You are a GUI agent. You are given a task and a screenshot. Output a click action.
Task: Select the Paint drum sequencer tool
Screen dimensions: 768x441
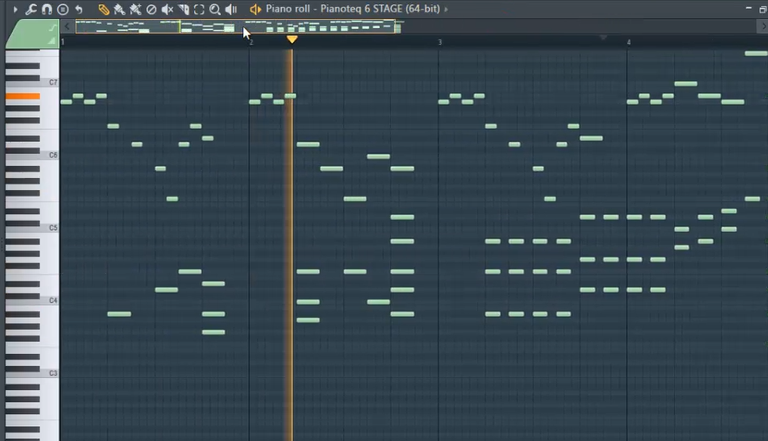(x=135, y=9)
